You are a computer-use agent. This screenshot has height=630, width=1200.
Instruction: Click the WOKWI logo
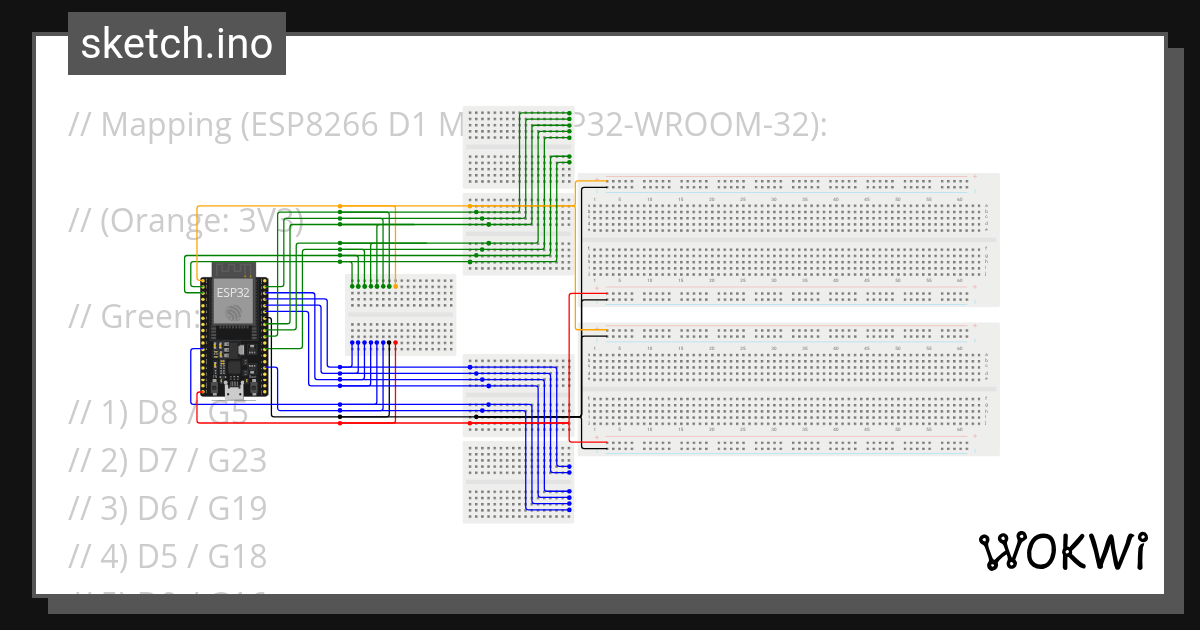(1064, 549)
